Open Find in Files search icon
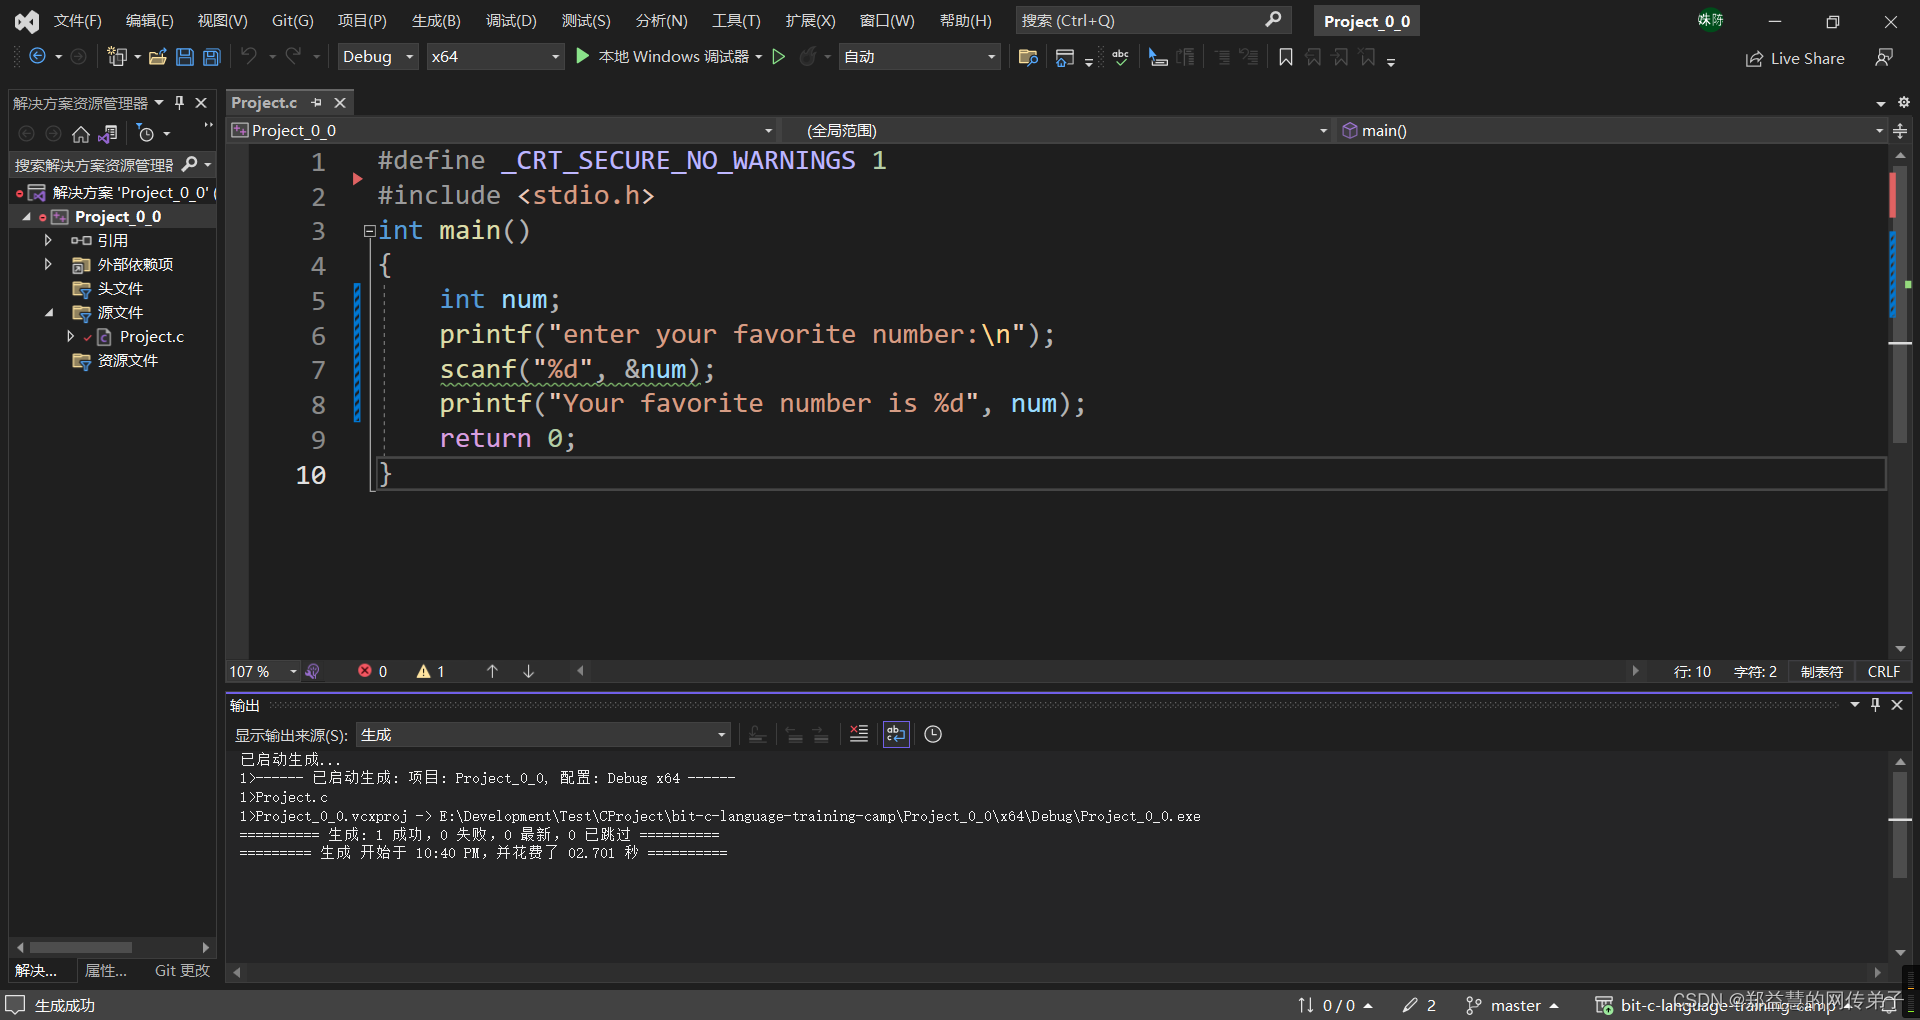 click(1027, 57)
